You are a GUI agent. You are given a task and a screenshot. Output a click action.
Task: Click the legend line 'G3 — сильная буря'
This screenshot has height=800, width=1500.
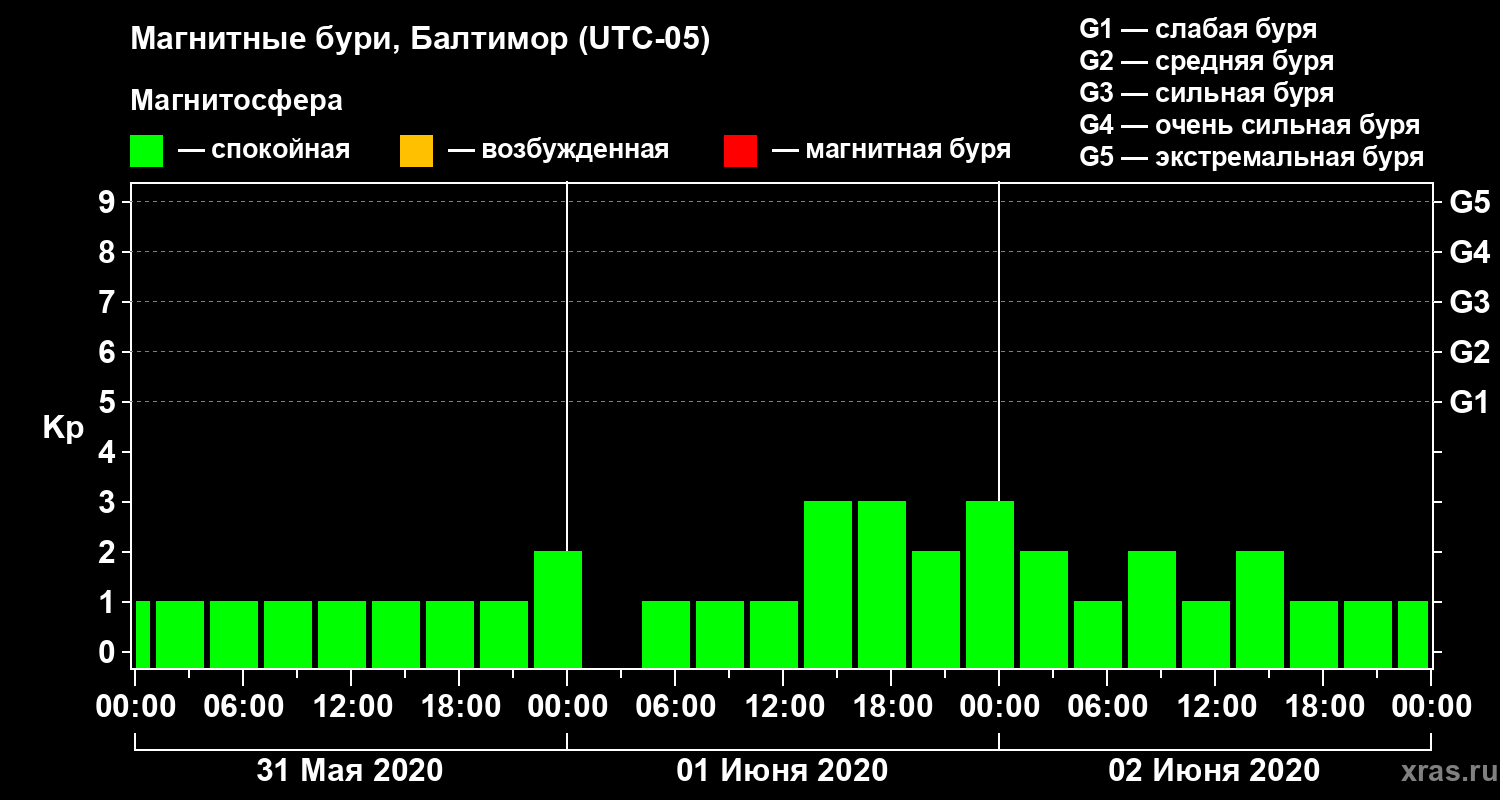coord(1207,93)
